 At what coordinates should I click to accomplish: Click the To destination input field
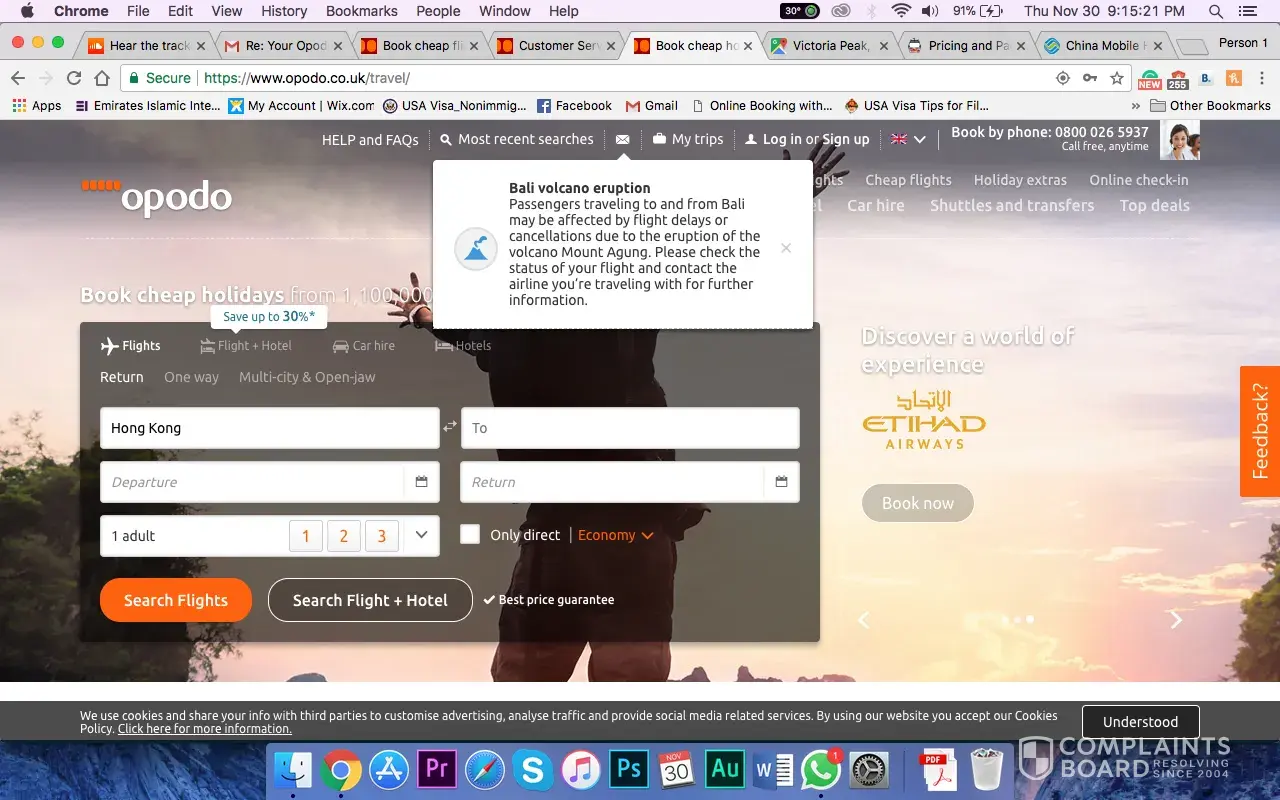tap(630, 428)
